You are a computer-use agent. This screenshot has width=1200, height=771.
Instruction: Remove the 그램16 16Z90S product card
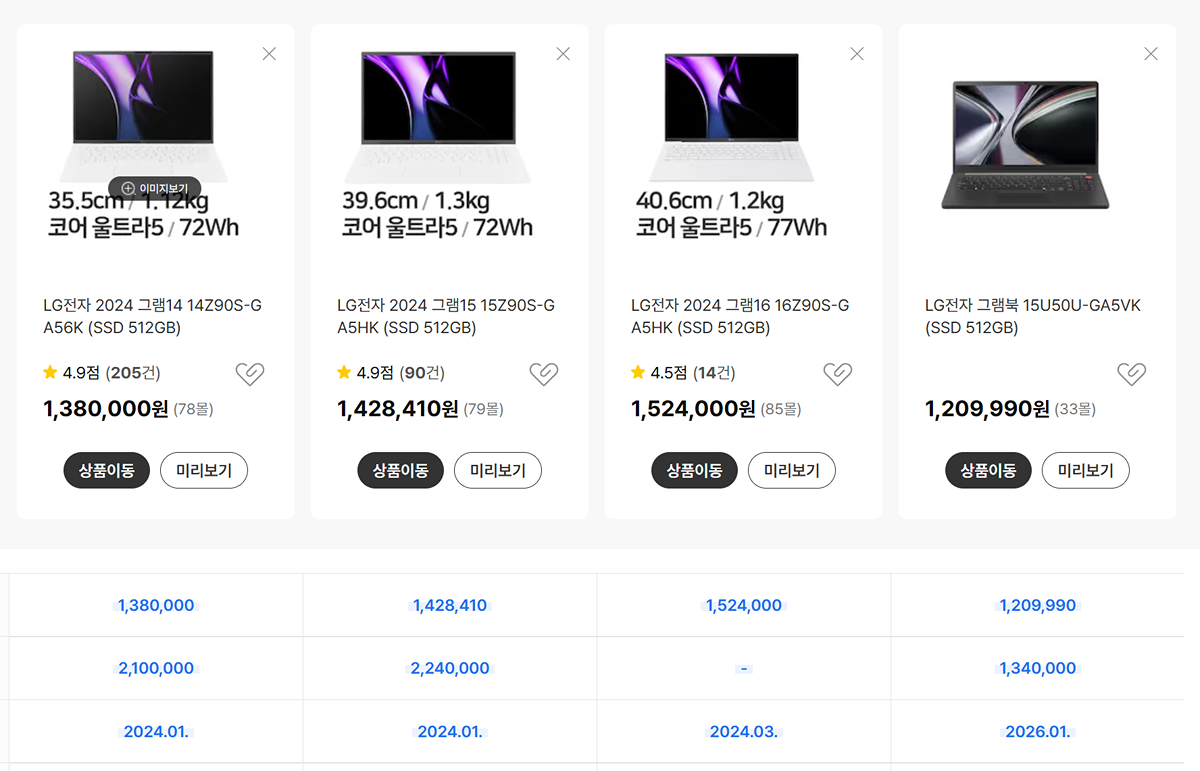point(857,54)
